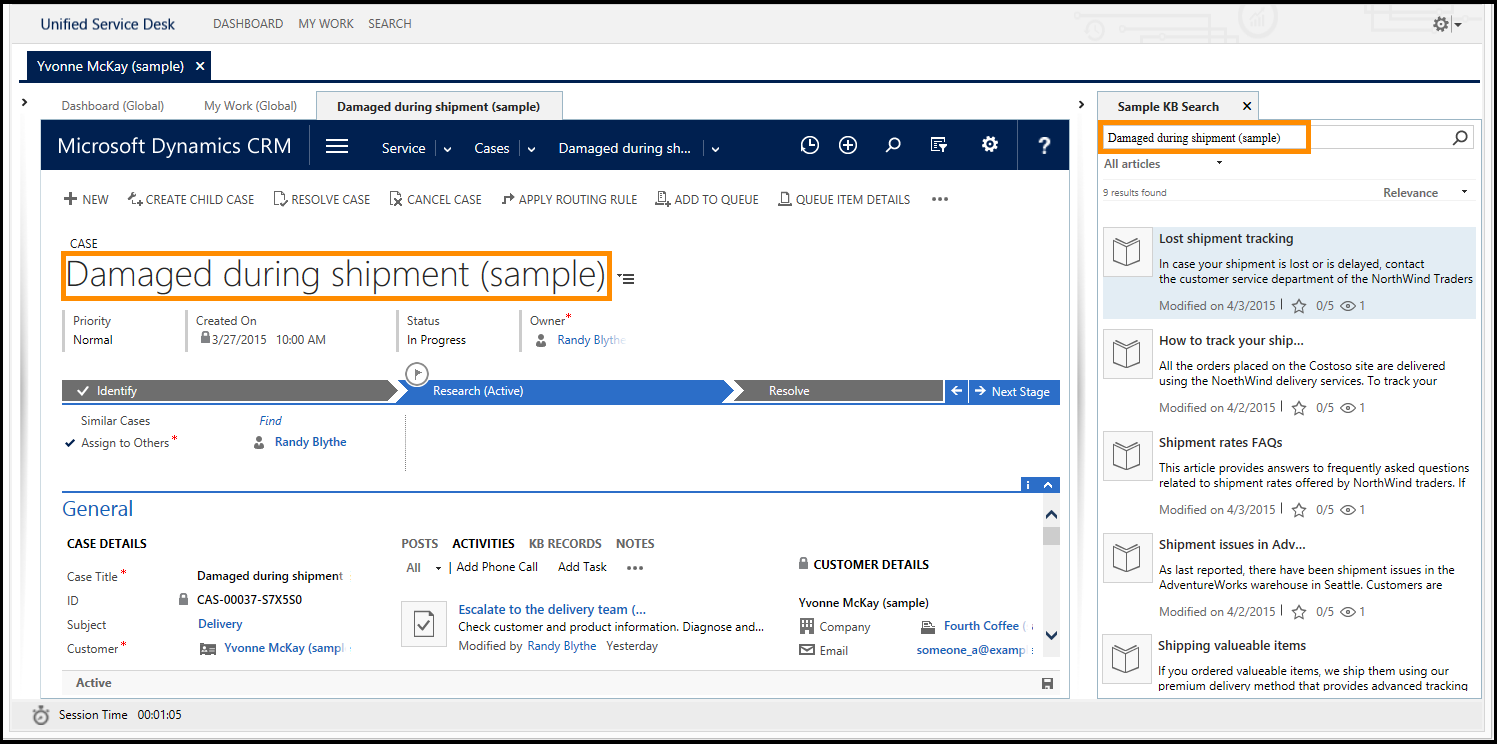Open the Fourth Coffee company link

(981, 626)
